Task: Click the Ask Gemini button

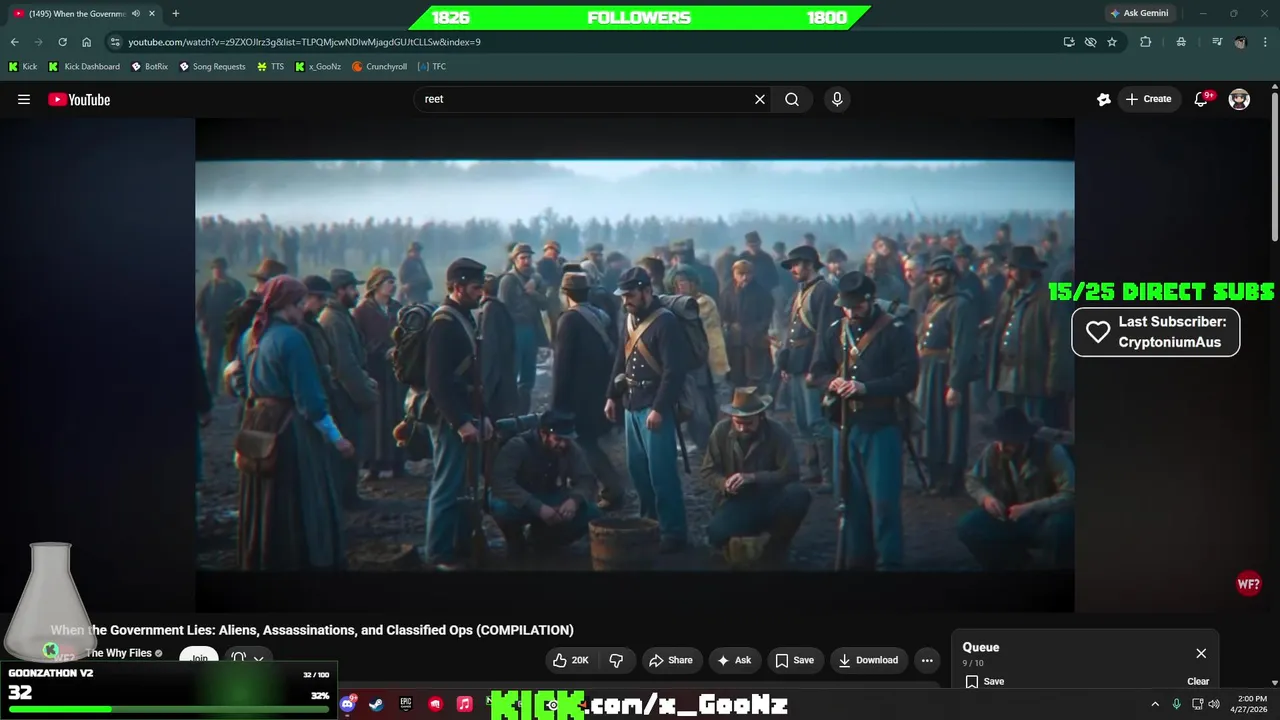Action: point(1139,13)
